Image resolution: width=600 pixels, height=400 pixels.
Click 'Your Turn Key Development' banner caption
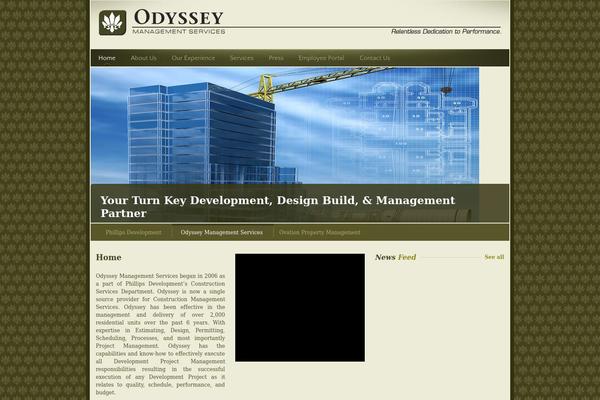[x=278, y=206]
